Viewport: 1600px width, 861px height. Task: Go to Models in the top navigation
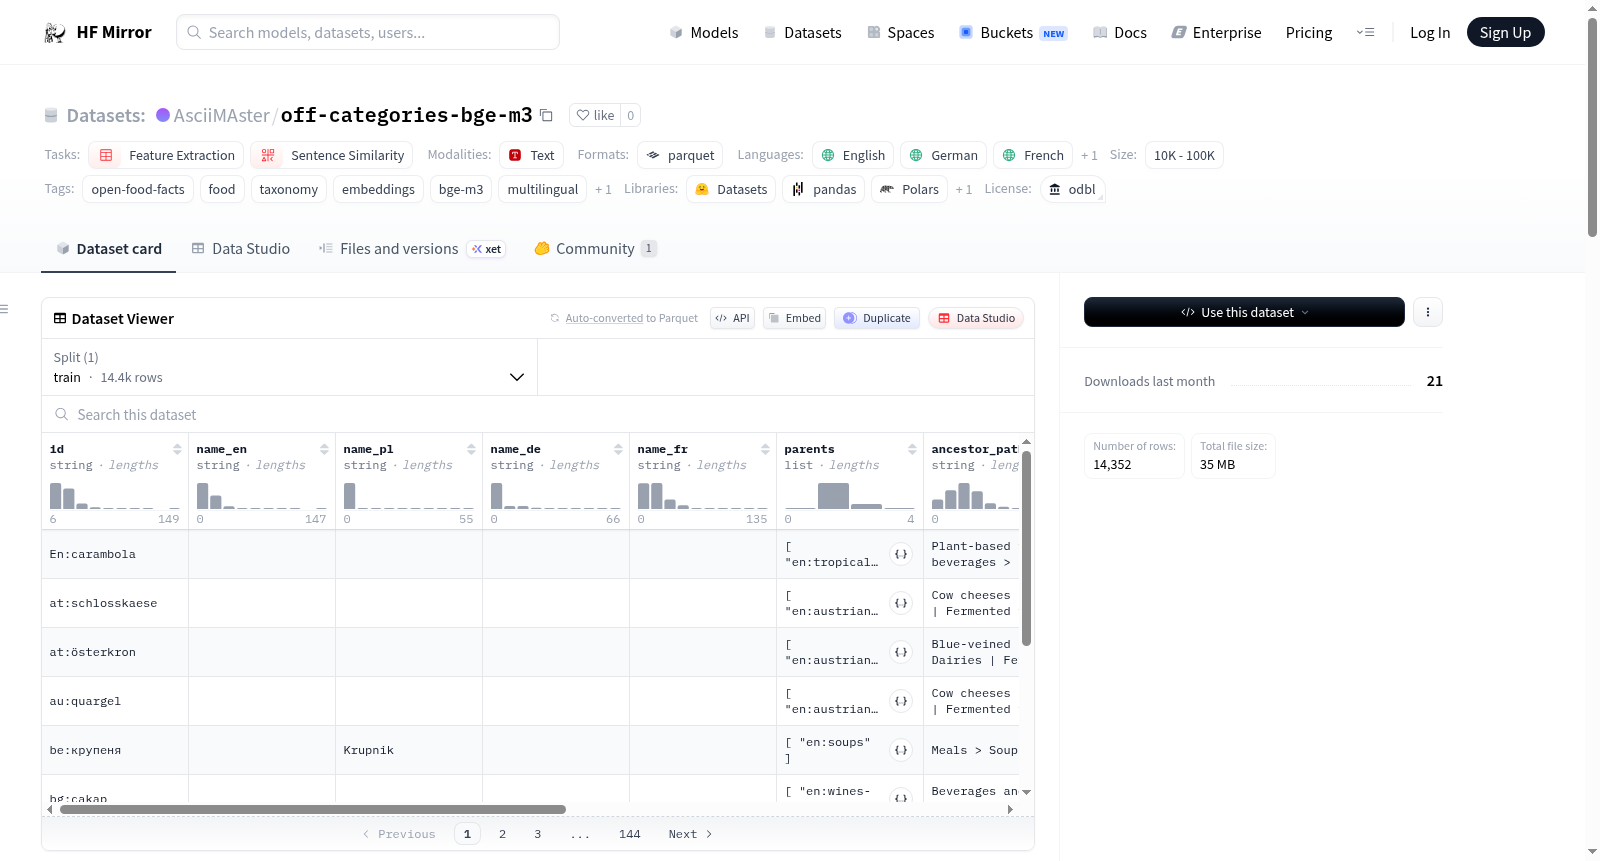(x=704, y=33)
